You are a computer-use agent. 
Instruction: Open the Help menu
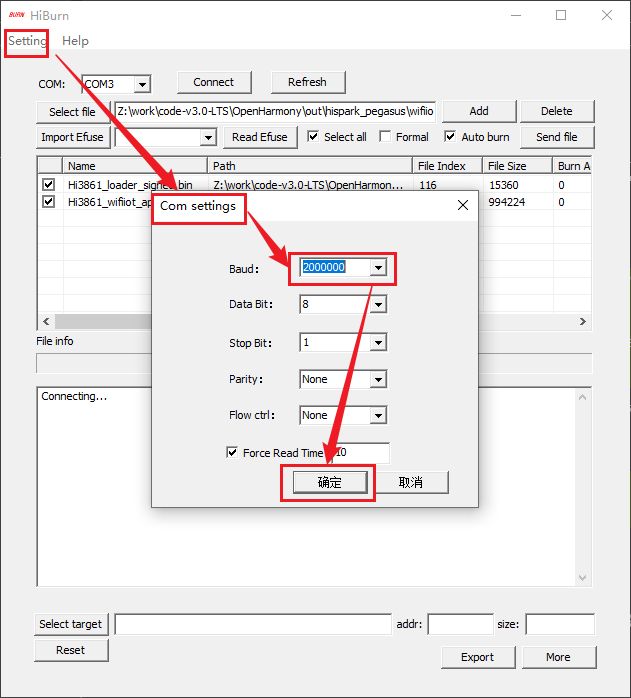coord(75,41)
